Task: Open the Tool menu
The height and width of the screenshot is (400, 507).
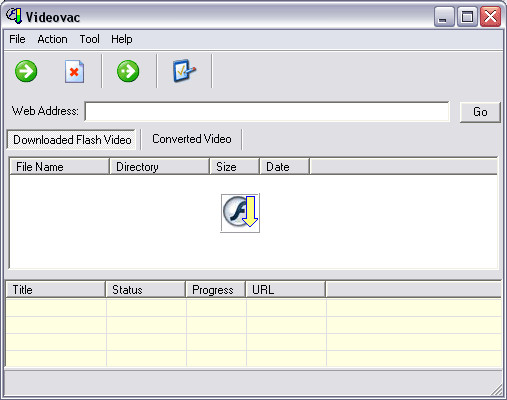Action: click(x=89, y=39)
